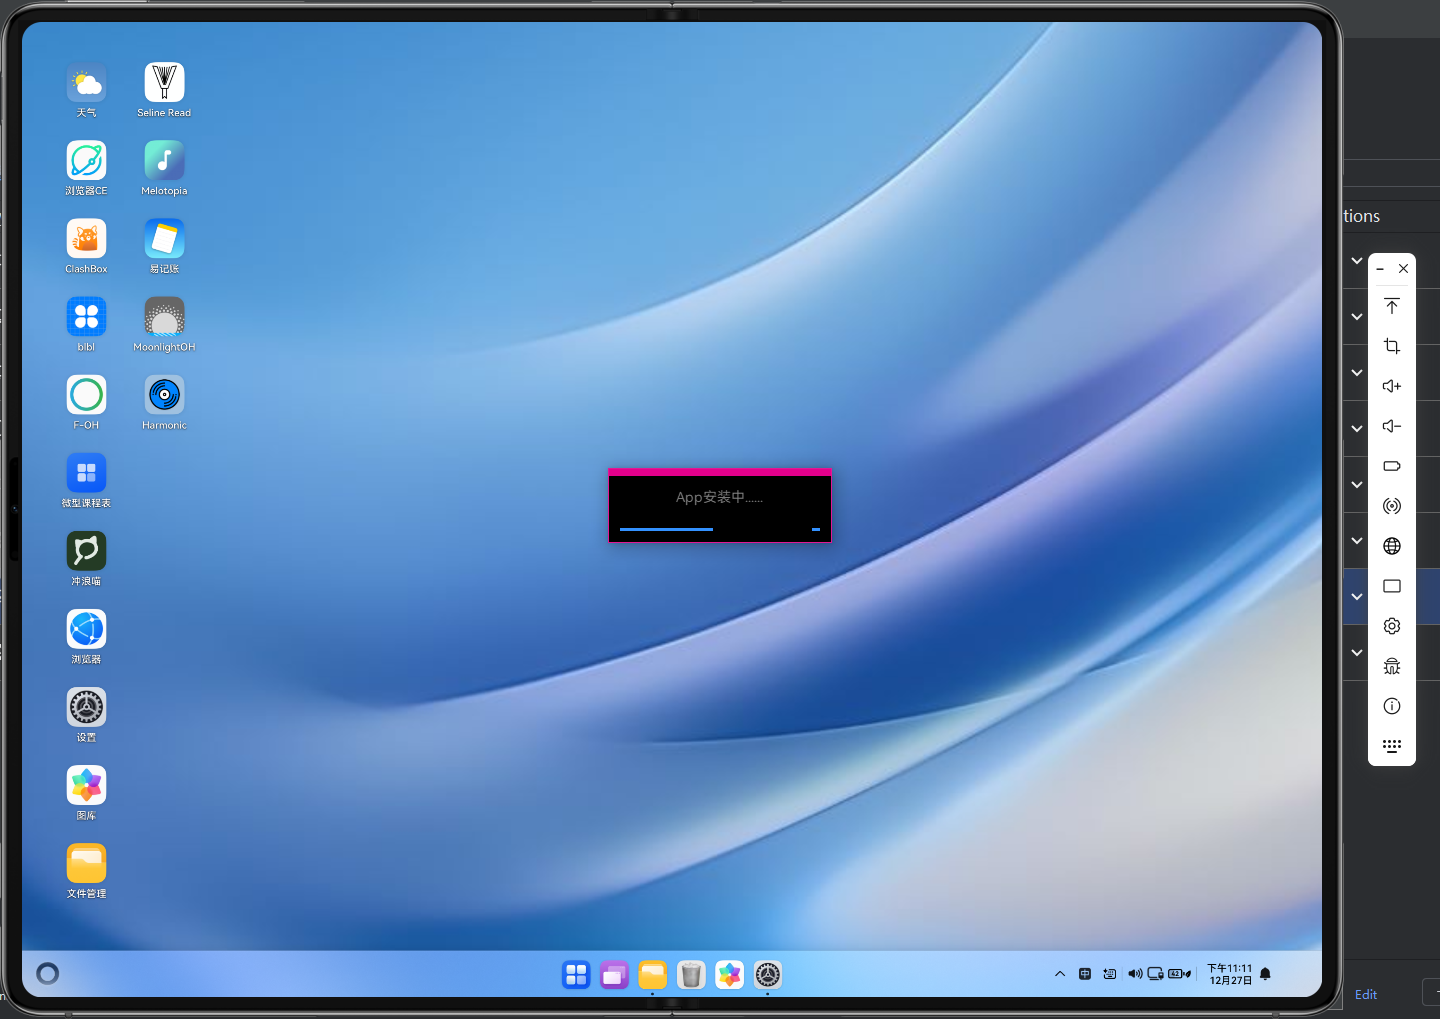Open the emulator toolbar settings gear
The image size is (1440, 1019).
pyautogui.click(x=1392, y=626)
